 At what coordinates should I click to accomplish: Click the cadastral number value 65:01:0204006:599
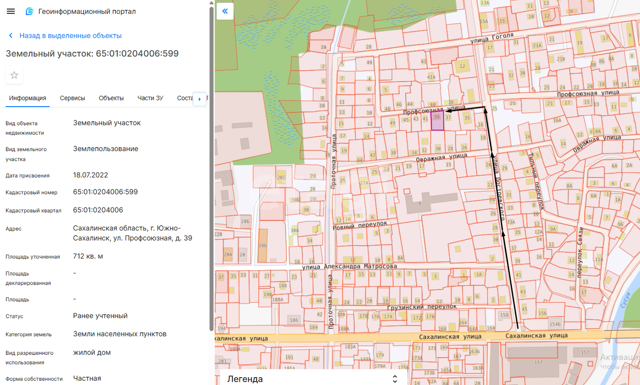pyautogui.click(x=105, y=192)
